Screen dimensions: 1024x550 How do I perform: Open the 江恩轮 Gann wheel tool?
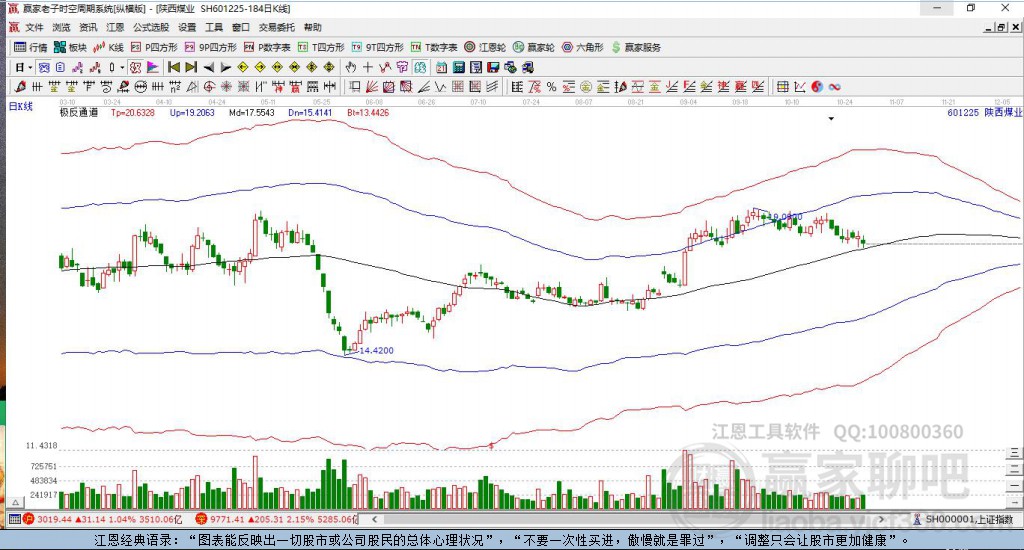[486, 47]
